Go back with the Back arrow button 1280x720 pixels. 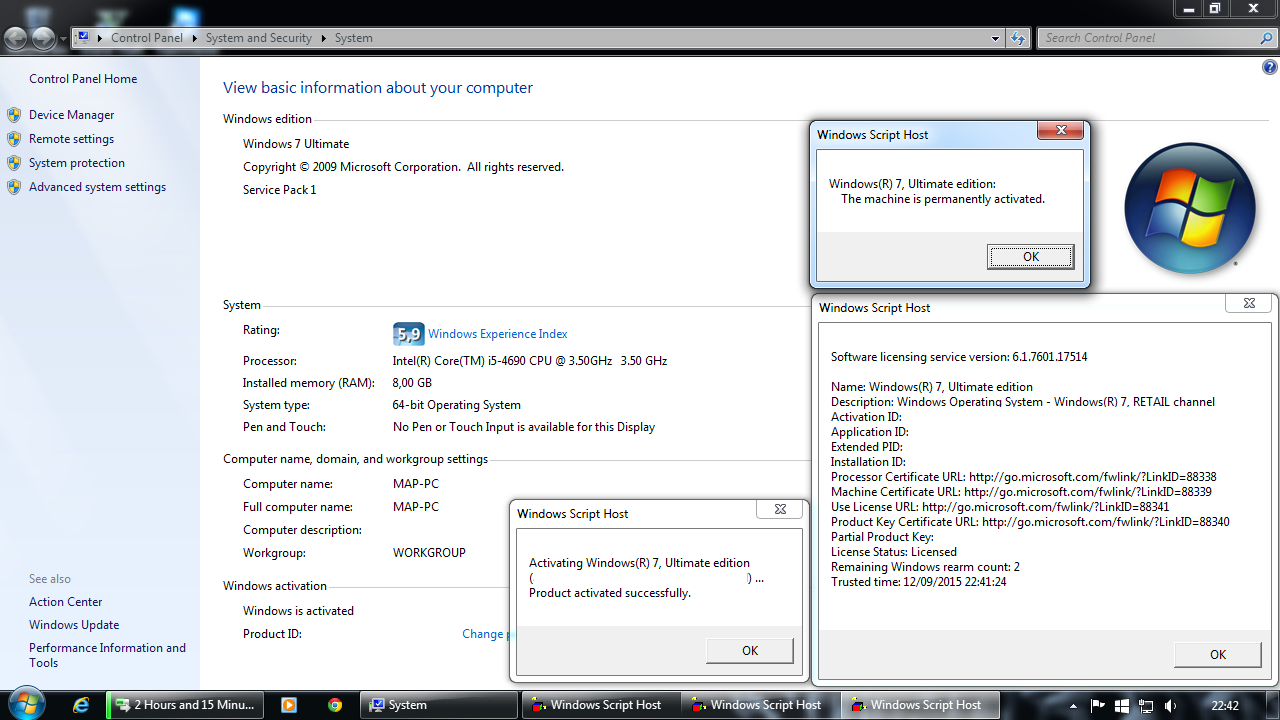click(x=16, y=38)
